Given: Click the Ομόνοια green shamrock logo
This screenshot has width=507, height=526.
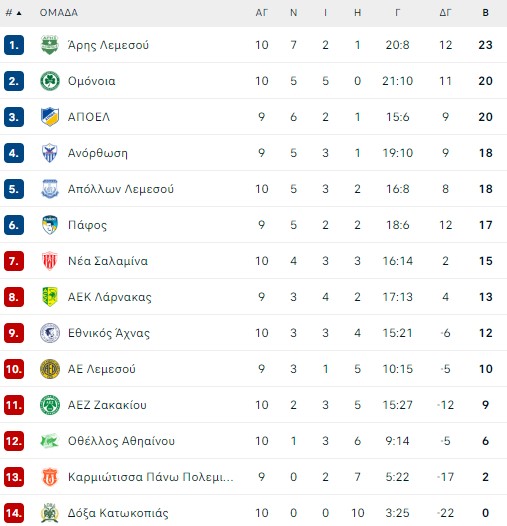Looking at the screenshot, I should pyautogui.click(x=50, y=81).
